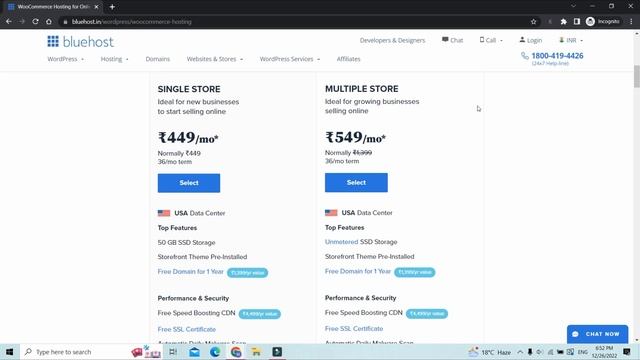640x360 pixels.
Task: Open Developers & Designers link
Action: click(392, 40)
